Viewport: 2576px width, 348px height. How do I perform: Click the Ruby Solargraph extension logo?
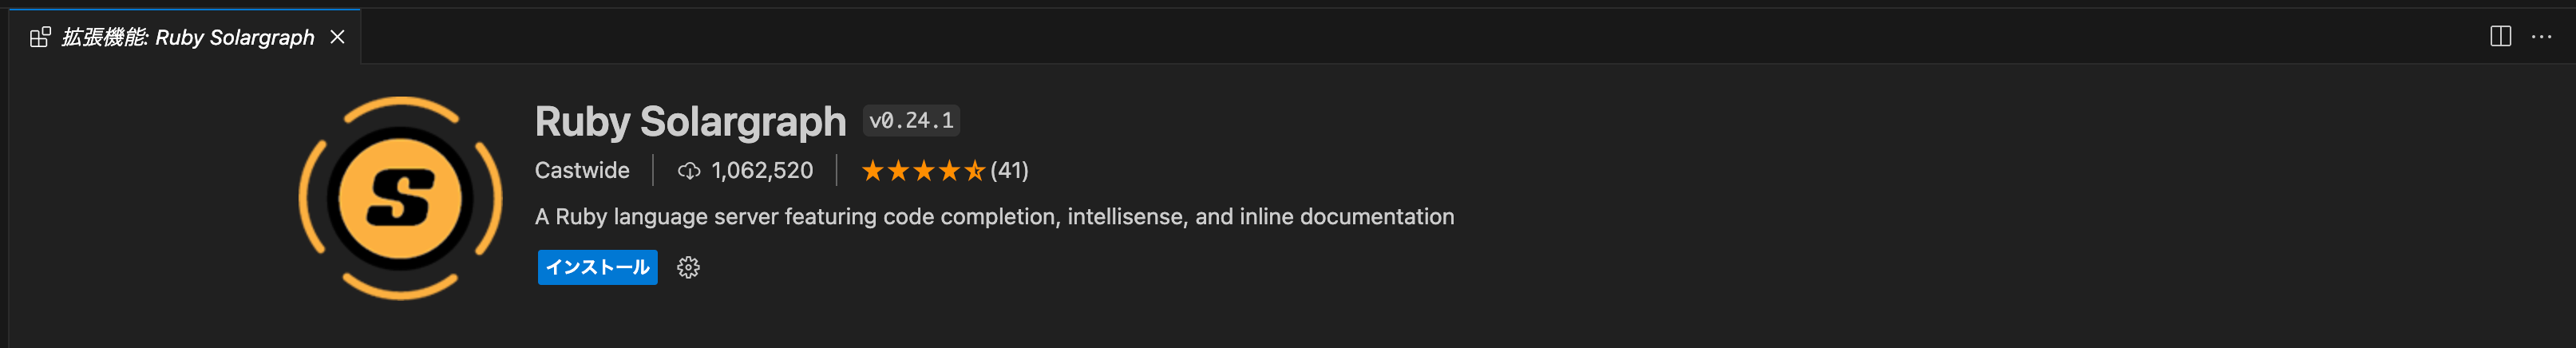pyautogui.click(x=400, y=198)
